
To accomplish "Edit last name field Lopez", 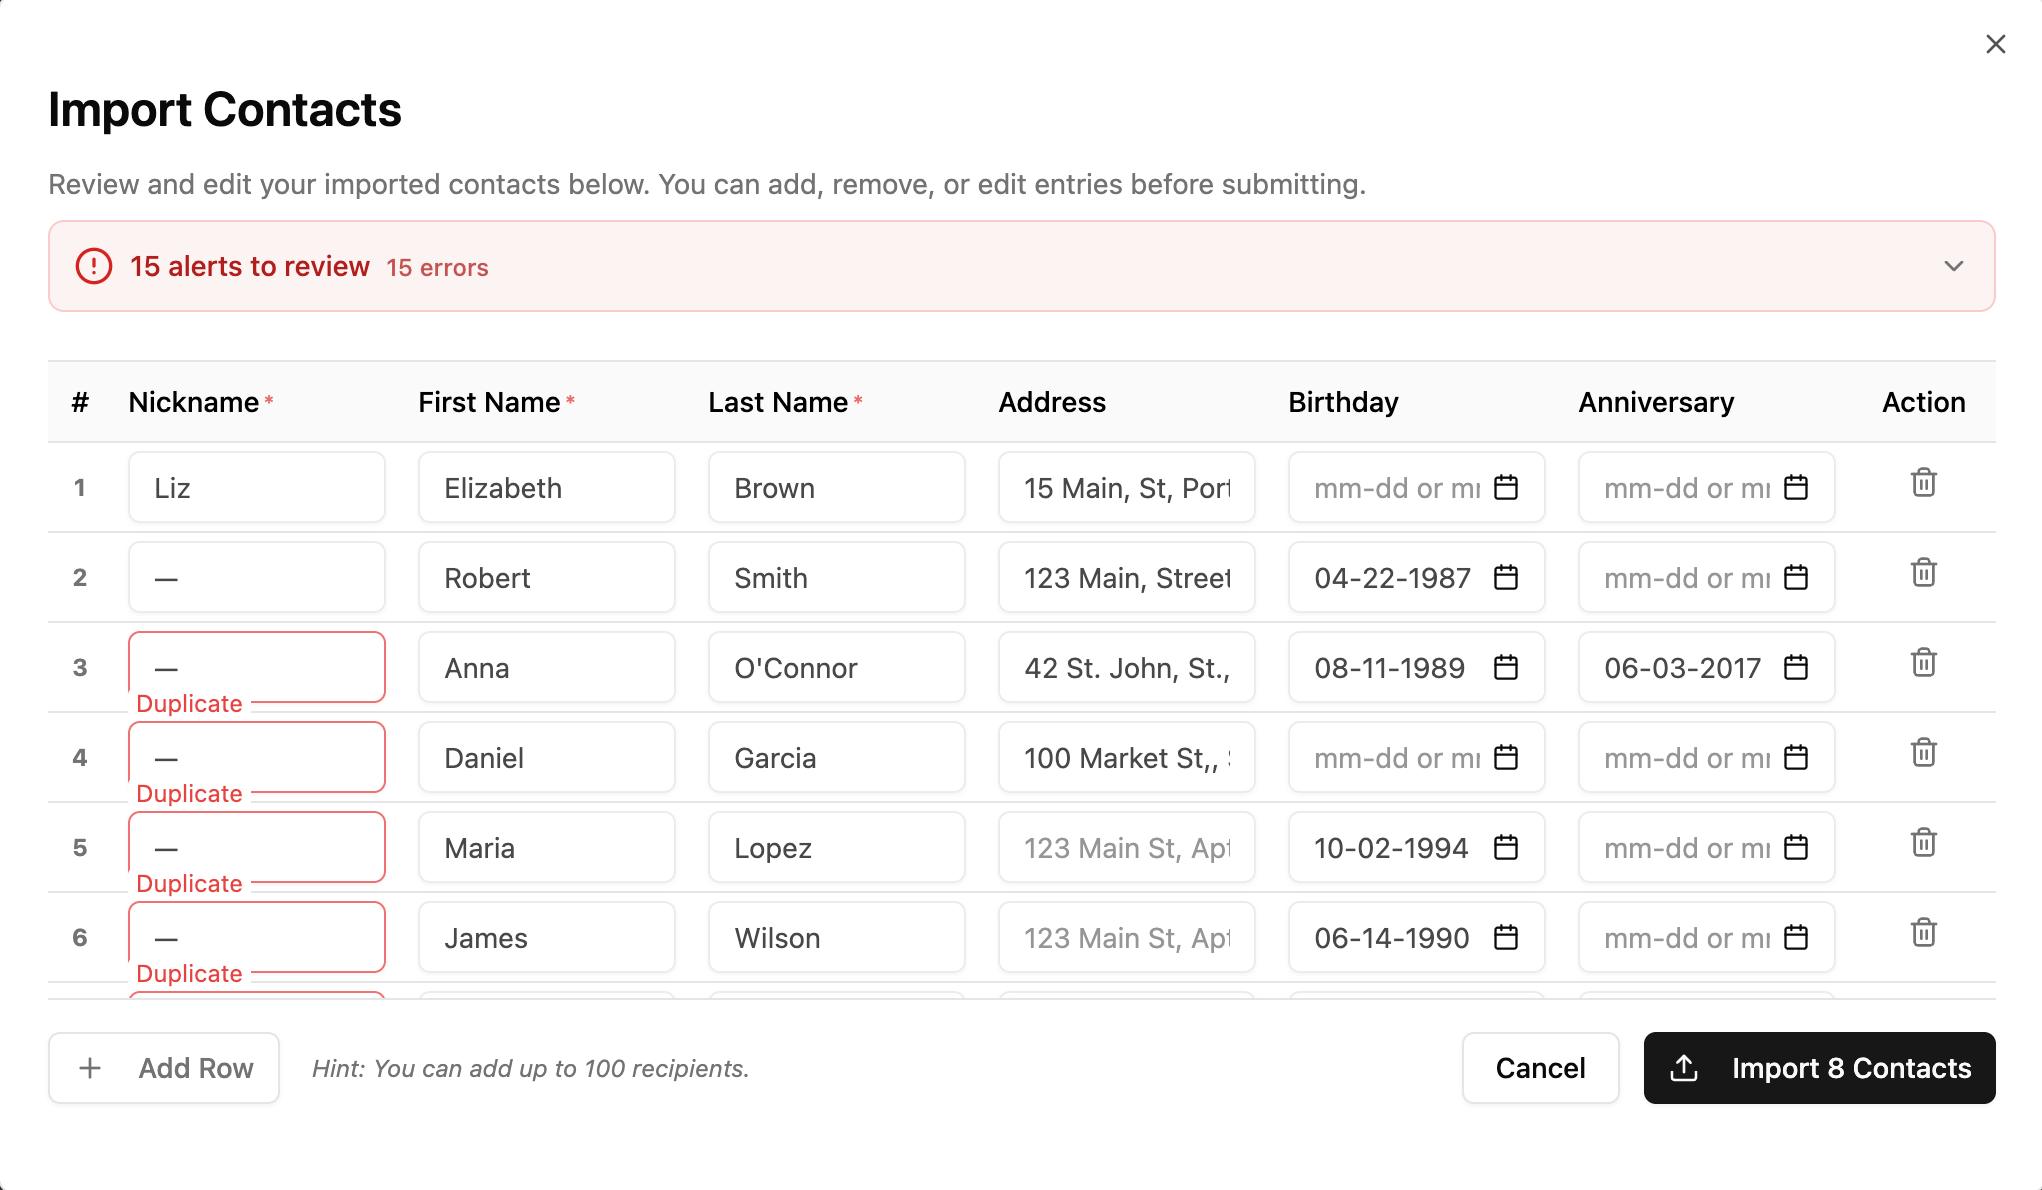I will pos(837,847).
